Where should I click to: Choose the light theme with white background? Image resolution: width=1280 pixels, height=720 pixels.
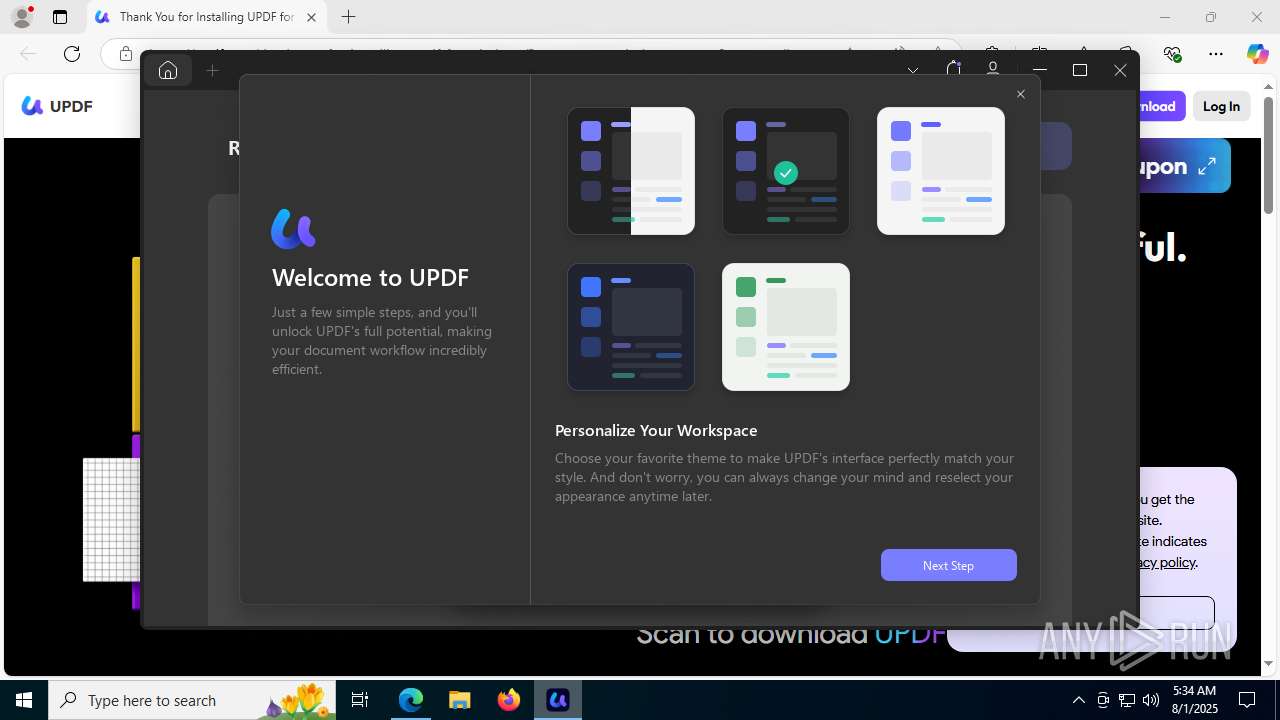[941, 171]
